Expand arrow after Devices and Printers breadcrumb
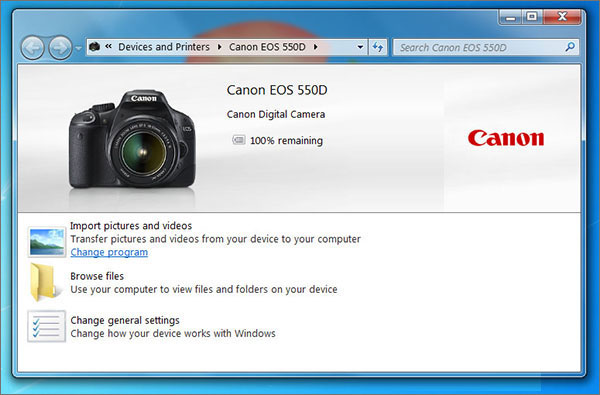The height and width of the screenshot is (395, 600). (219, 47)
